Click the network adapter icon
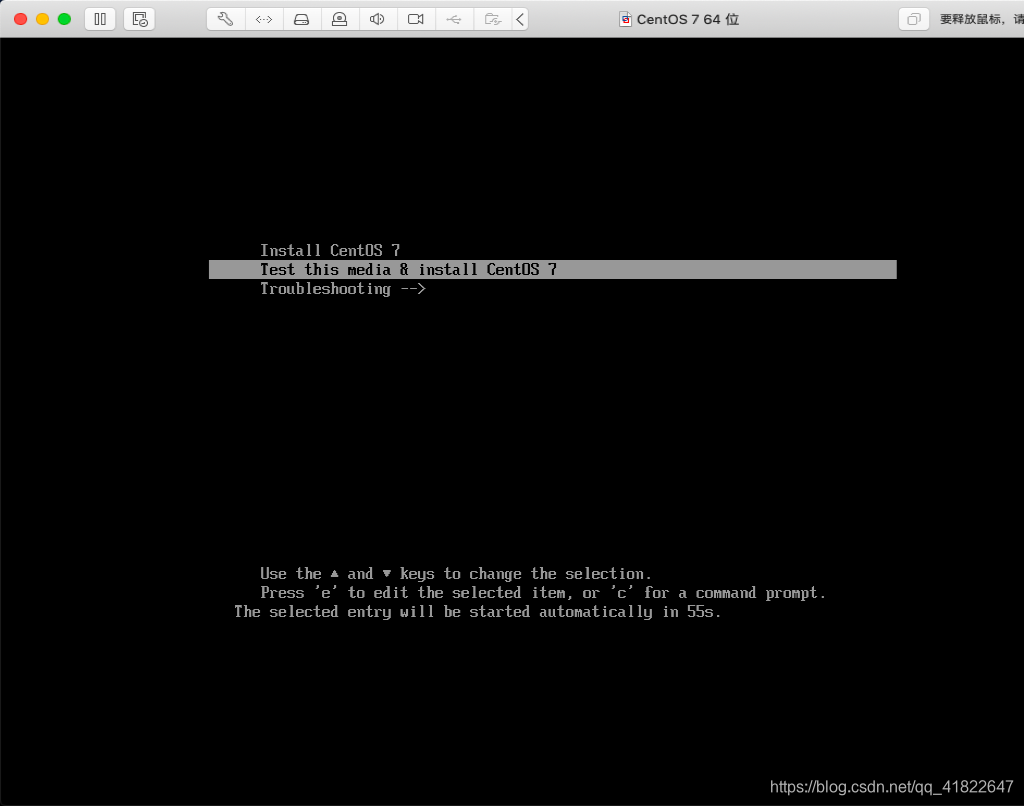This screenshot has height=806, width=1024. click(264, 19)
